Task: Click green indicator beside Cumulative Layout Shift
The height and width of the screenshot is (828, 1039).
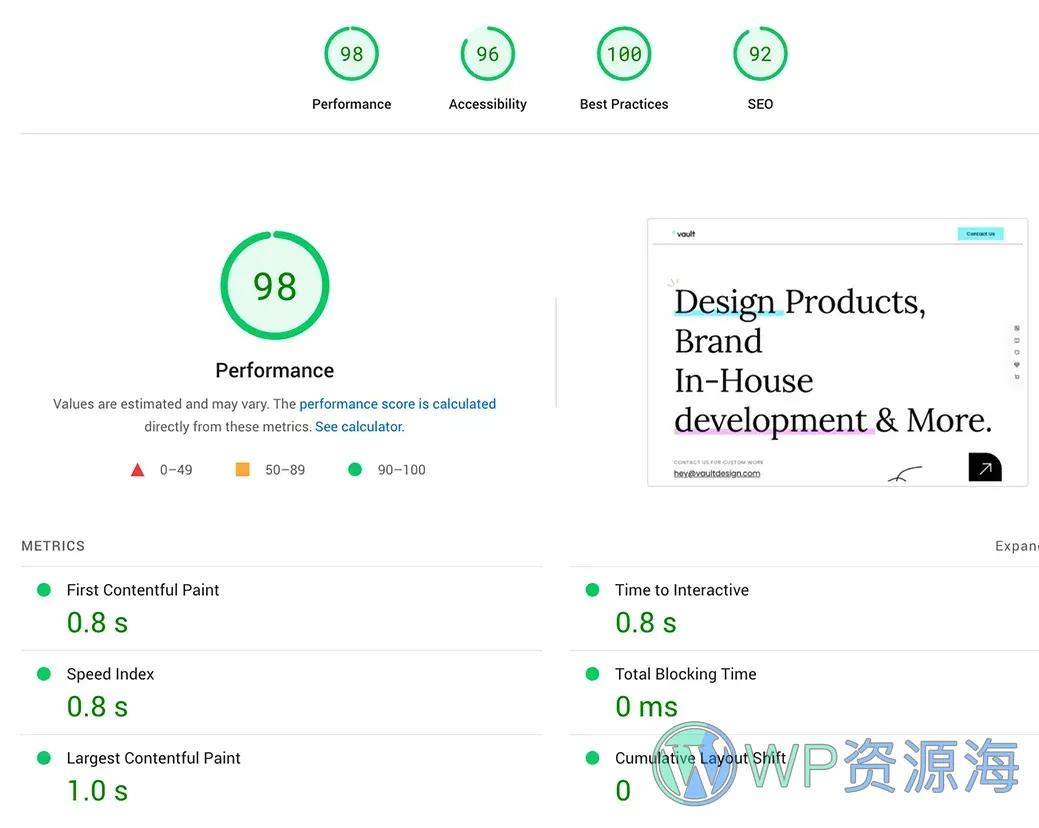Action: [x=593, y=758]
